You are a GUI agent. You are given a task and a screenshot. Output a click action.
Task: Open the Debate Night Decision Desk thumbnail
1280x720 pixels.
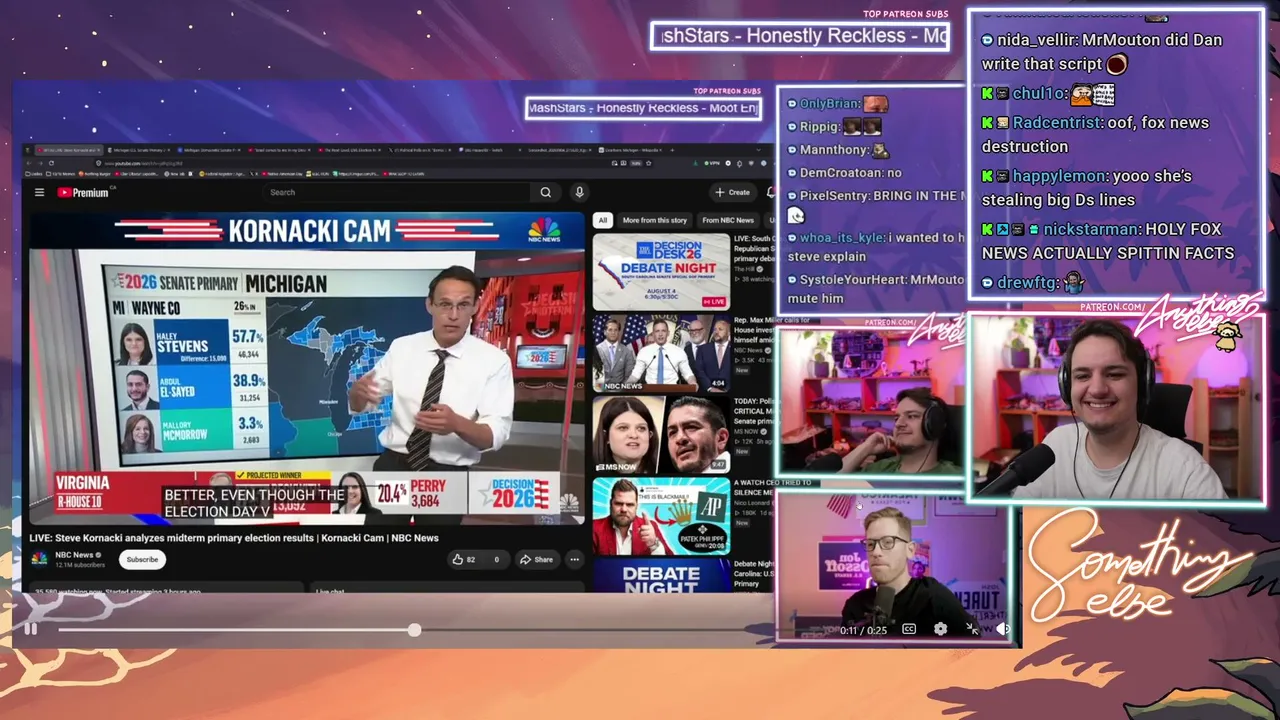[x=661, y=271]
